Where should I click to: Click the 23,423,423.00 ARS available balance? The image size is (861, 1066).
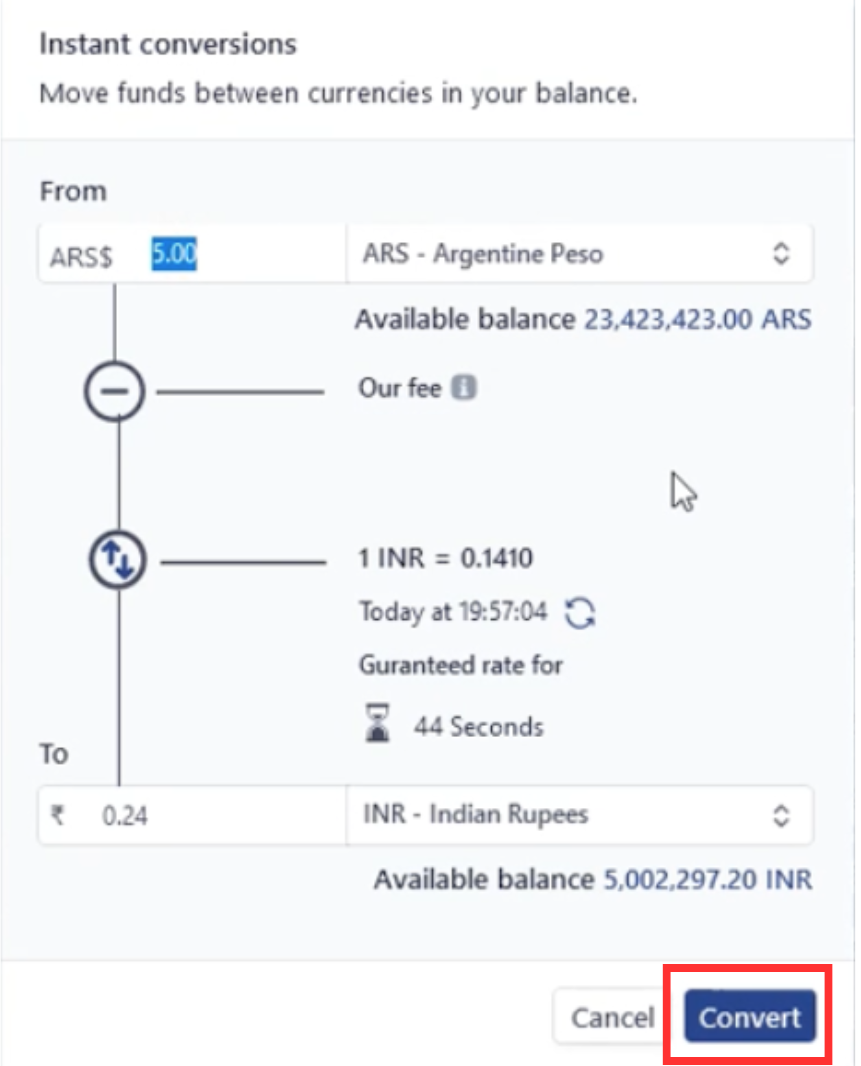pos(697,320)
